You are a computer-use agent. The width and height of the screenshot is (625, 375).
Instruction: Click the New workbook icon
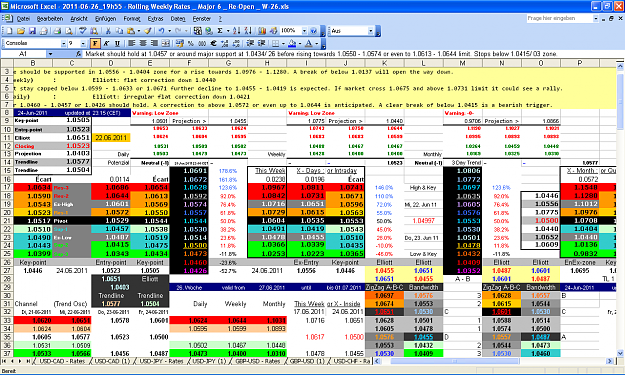[x=10, y=31]
